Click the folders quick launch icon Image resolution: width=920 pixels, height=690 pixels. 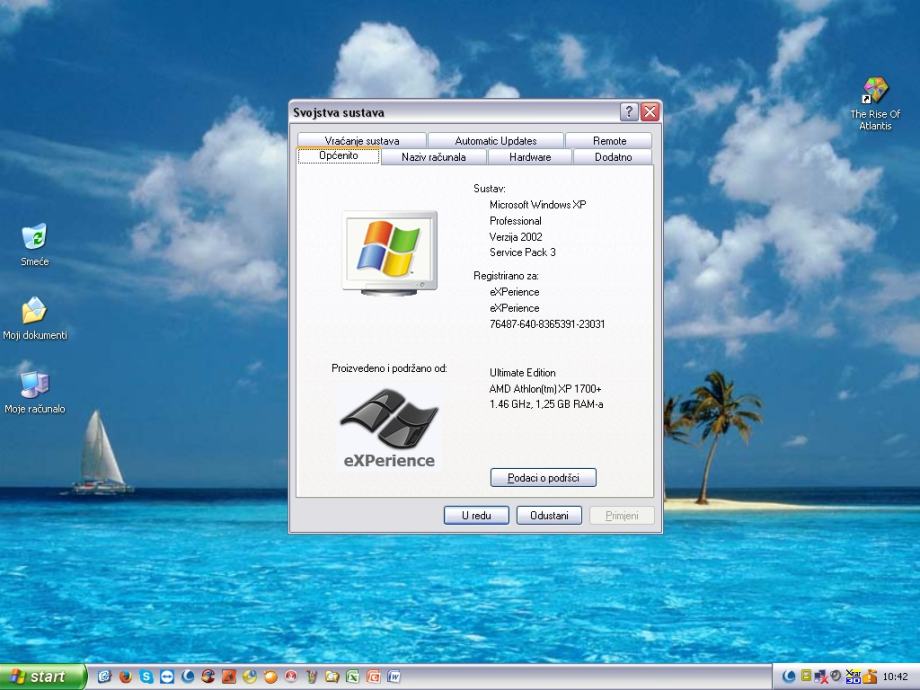point(332,677)
